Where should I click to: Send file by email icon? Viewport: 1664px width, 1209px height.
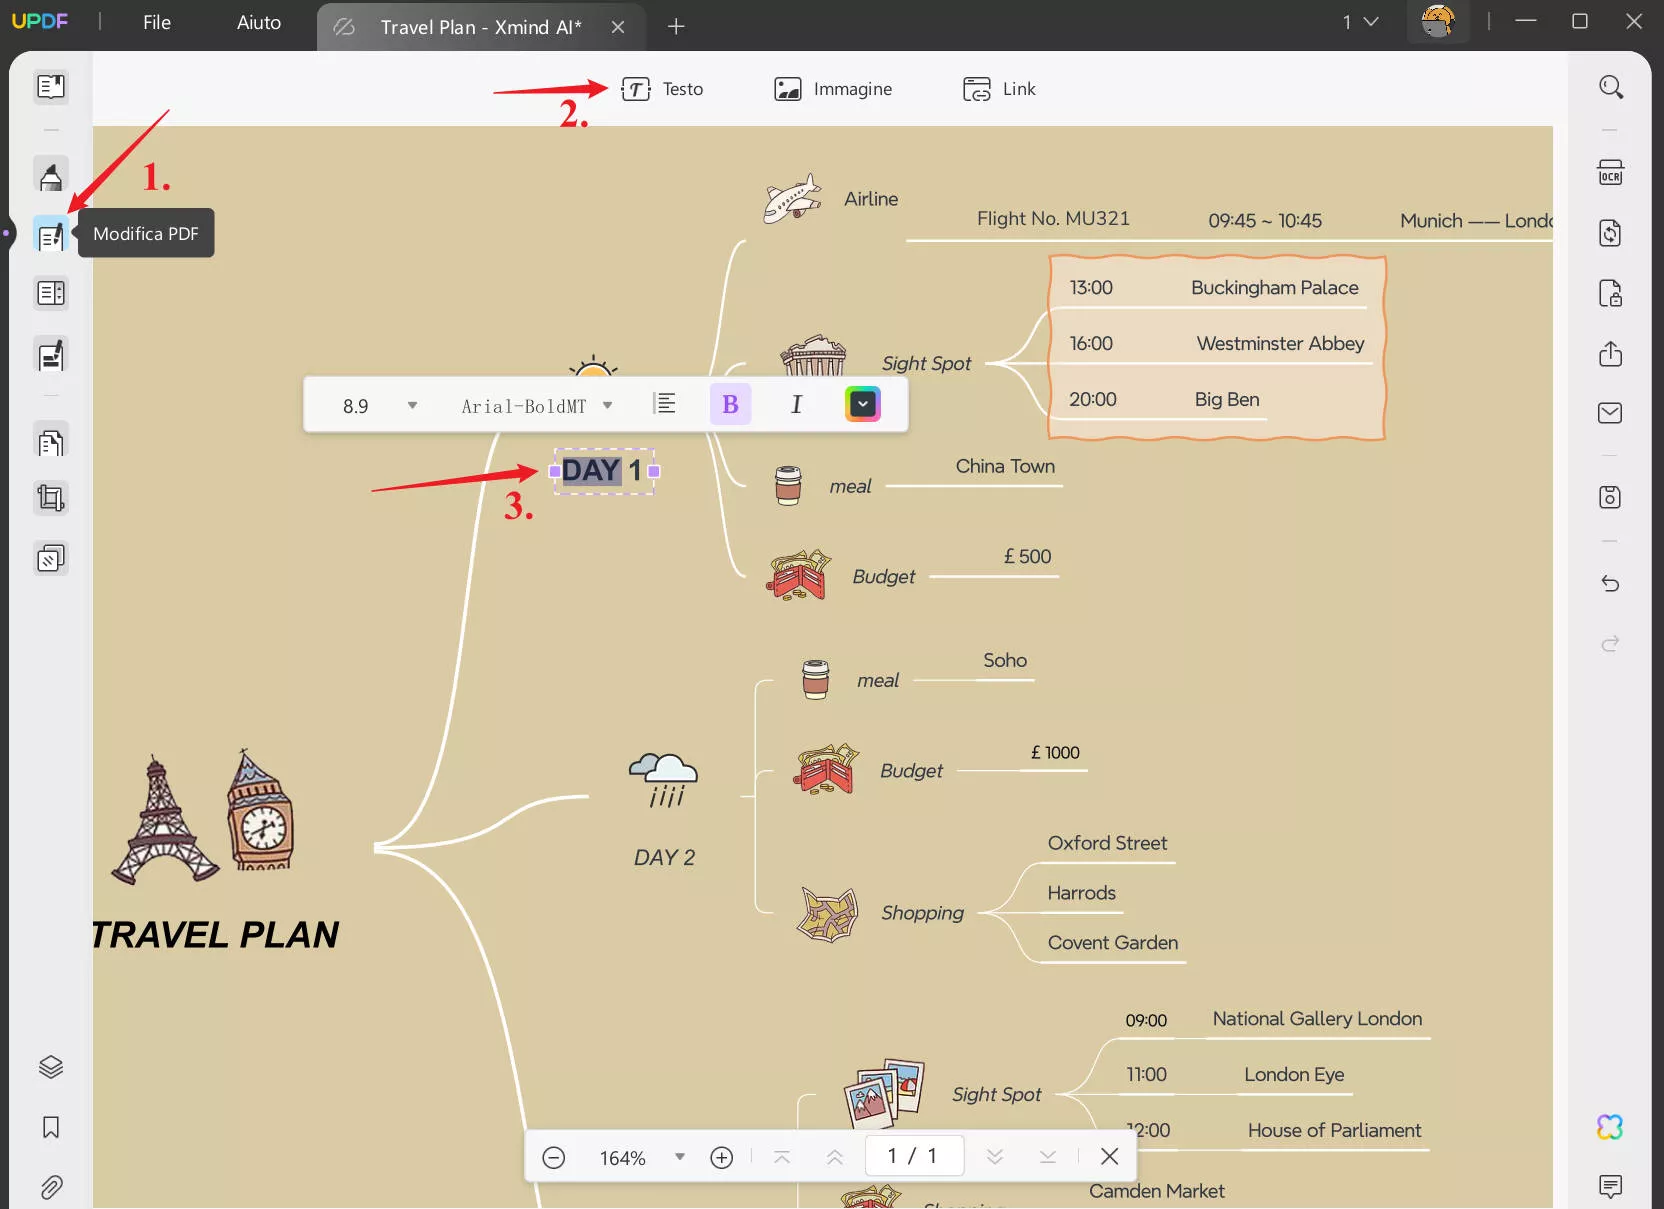pyautogui.click(x=1610, y=413)
